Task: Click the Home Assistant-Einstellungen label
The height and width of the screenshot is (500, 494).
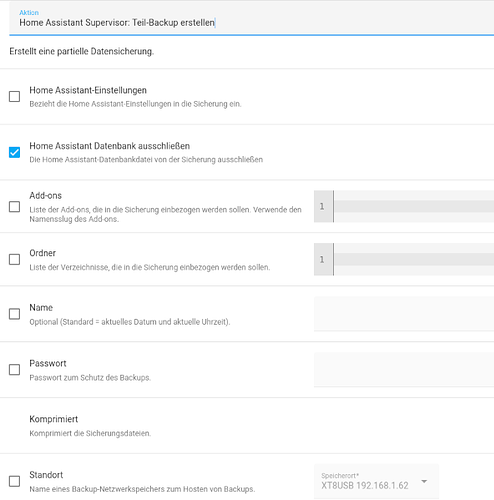Action: coord(88,90)
